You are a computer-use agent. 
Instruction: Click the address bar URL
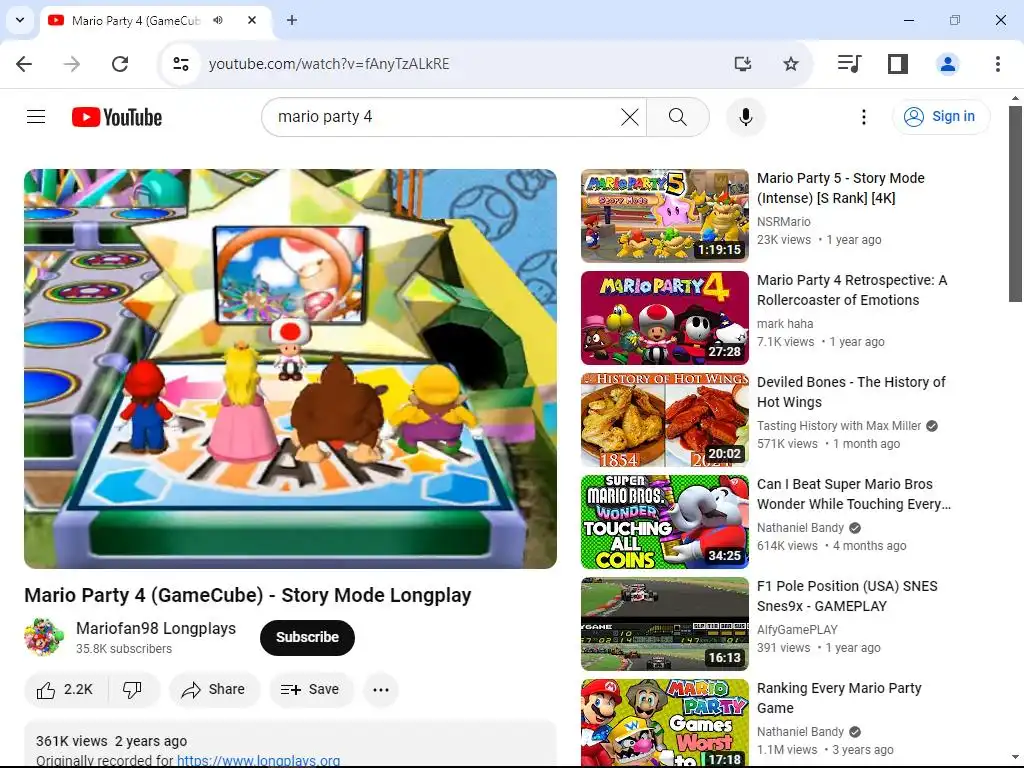tap(329, 64)
